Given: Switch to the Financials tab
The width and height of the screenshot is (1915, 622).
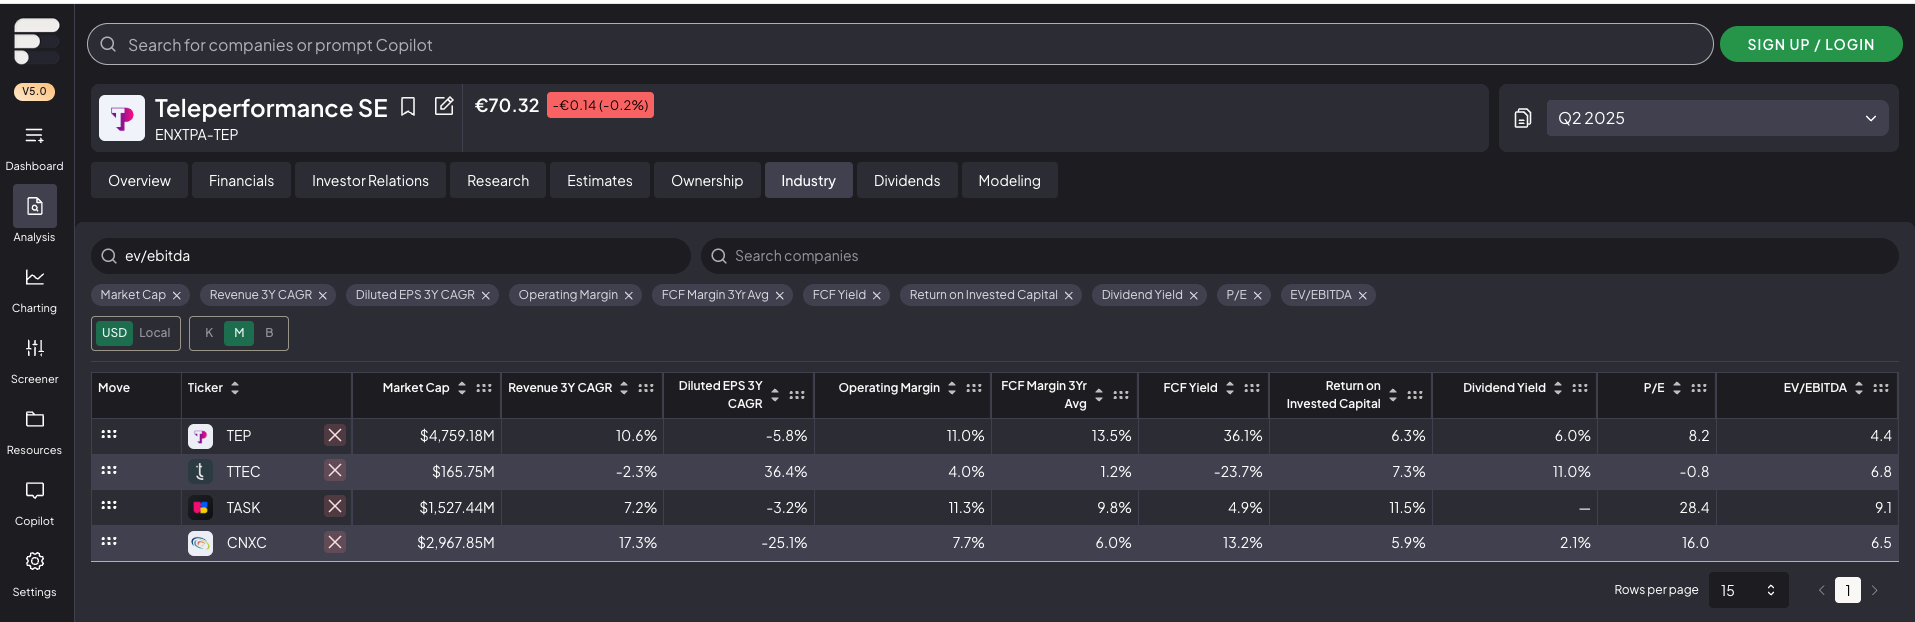Looking at the screenshot, I should [241, 180].
